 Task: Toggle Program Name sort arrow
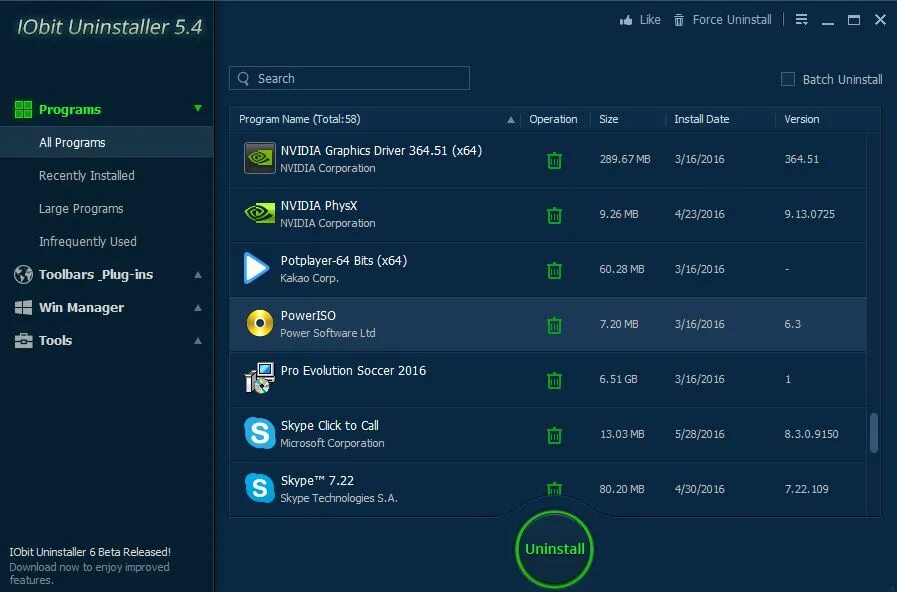point(511,120)
